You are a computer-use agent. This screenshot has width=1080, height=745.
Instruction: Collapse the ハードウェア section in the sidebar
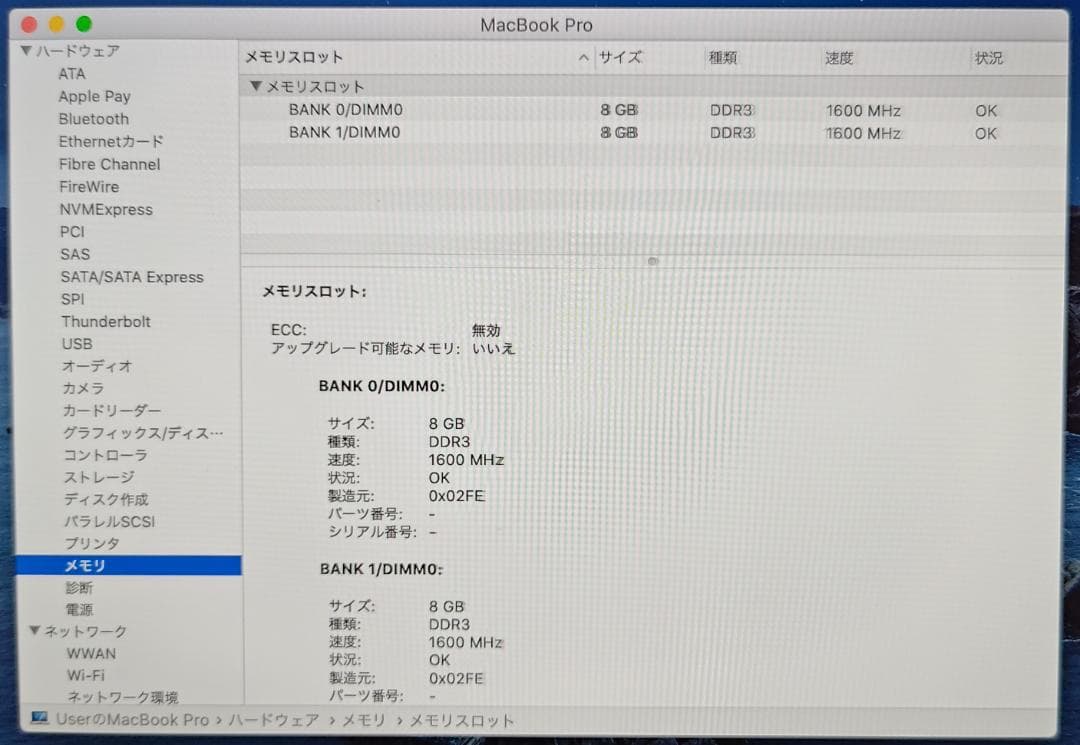(x=25, y=50)
